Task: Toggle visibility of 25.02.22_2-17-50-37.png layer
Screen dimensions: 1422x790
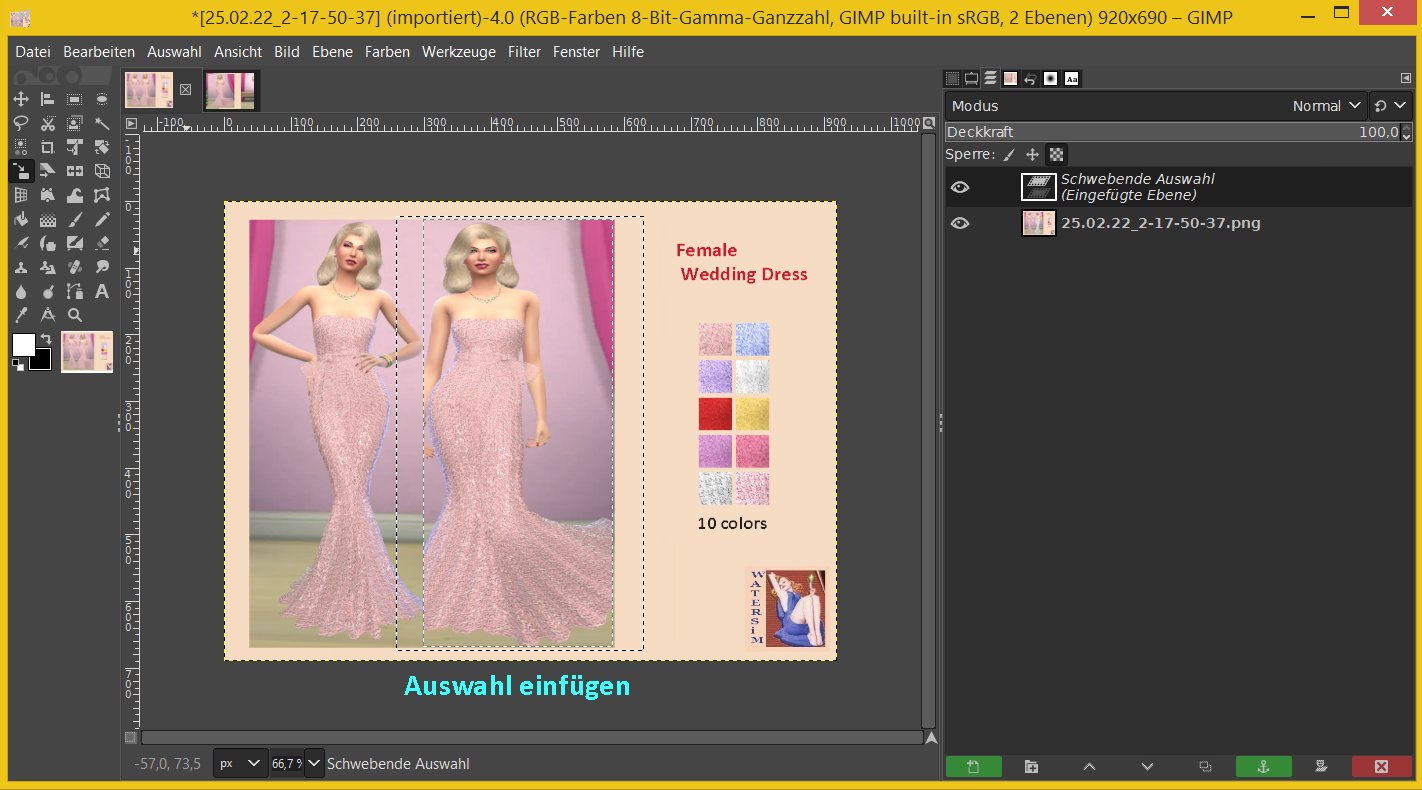Action: point(960,223)
